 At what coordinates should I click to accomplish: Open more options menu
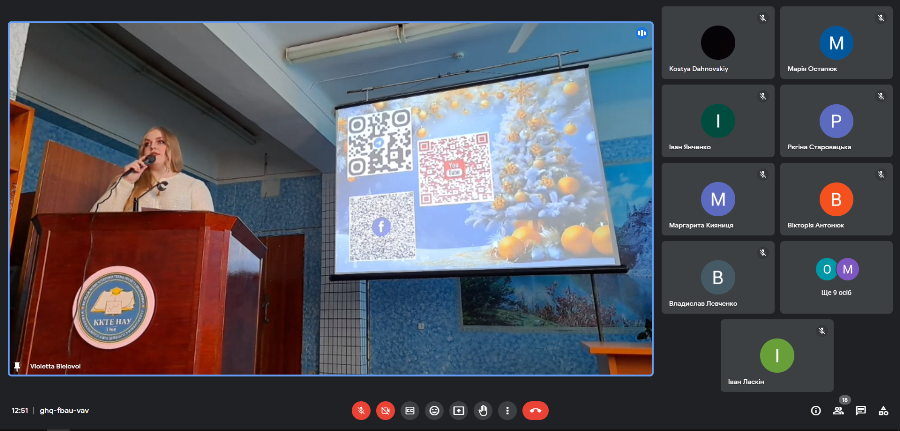click(x=507, y=410)
